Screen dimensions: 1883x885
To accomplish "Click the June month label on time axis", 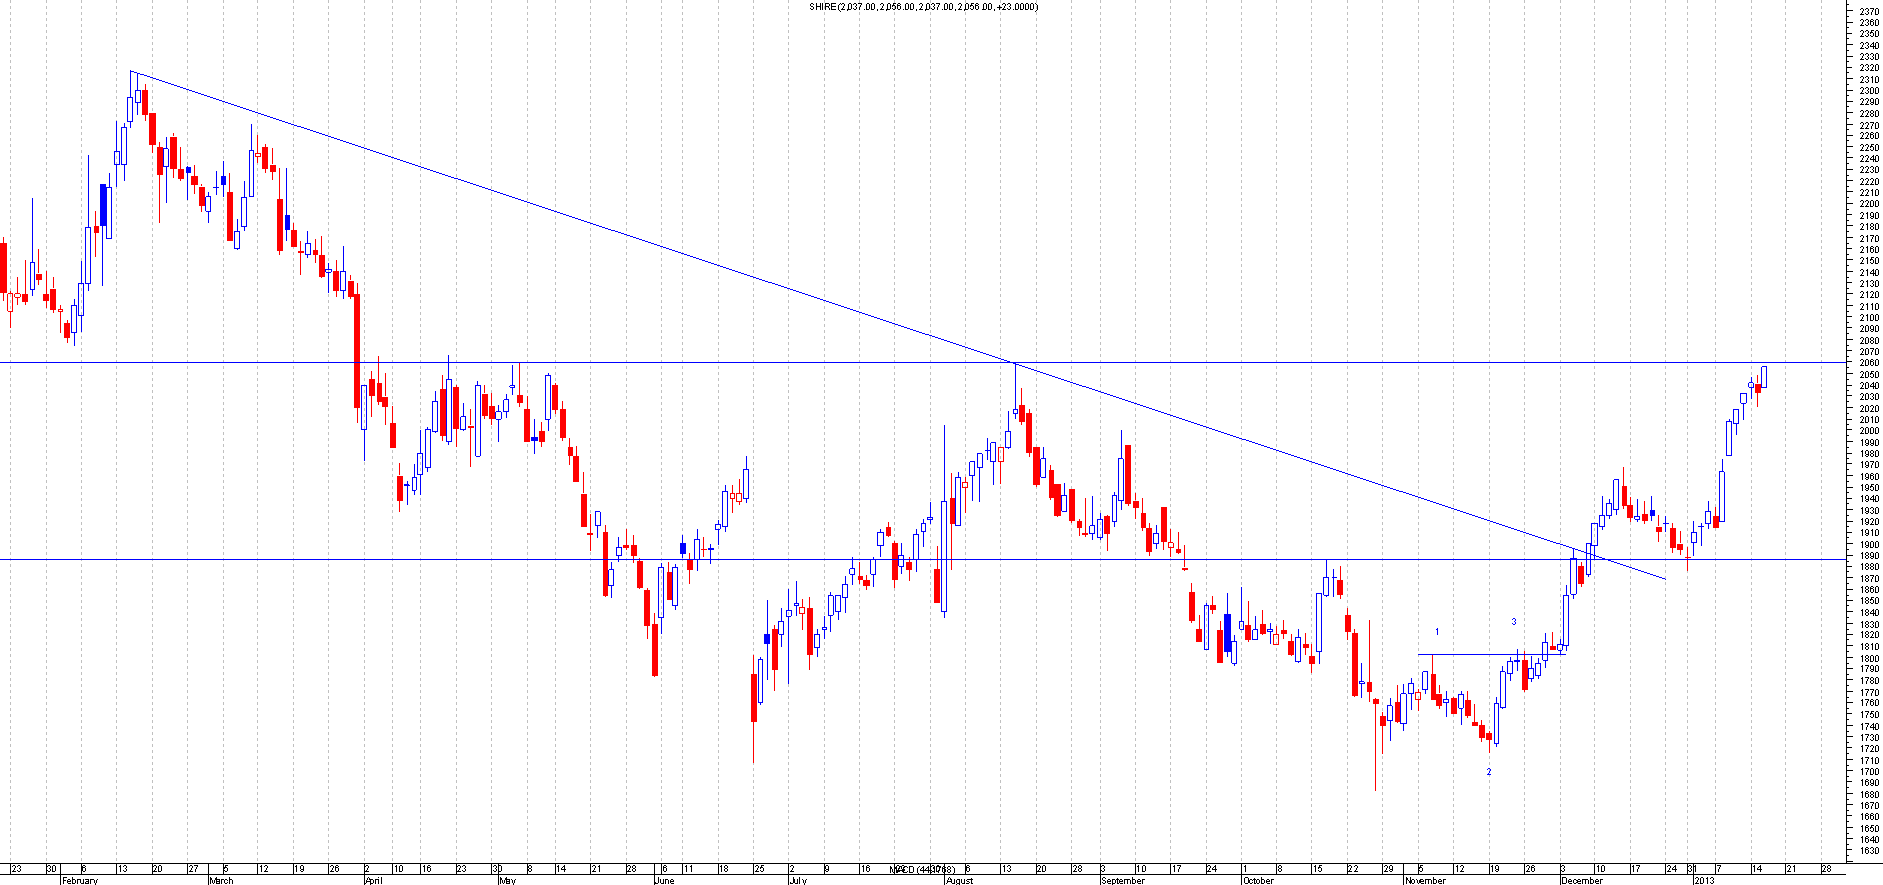I will [664, 880].
